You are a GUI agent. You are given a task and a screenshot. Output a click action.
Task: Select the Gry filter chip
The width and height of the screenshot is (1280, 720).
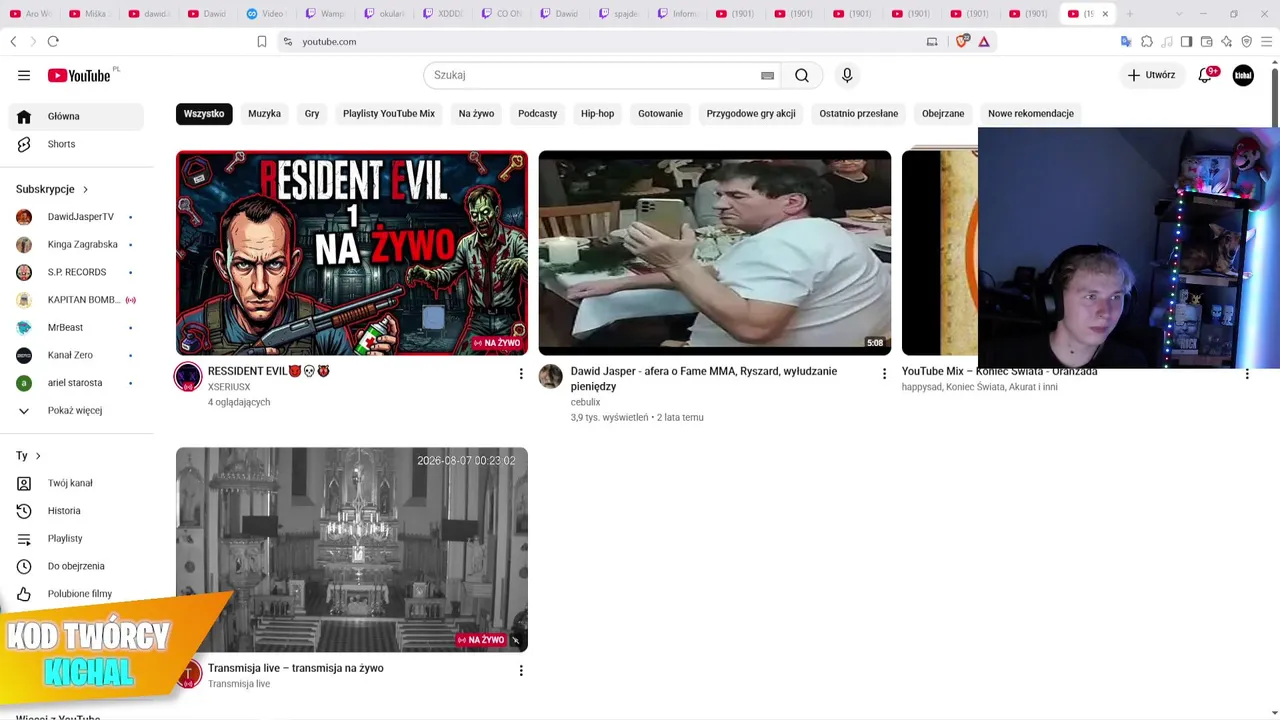point(312,114)
